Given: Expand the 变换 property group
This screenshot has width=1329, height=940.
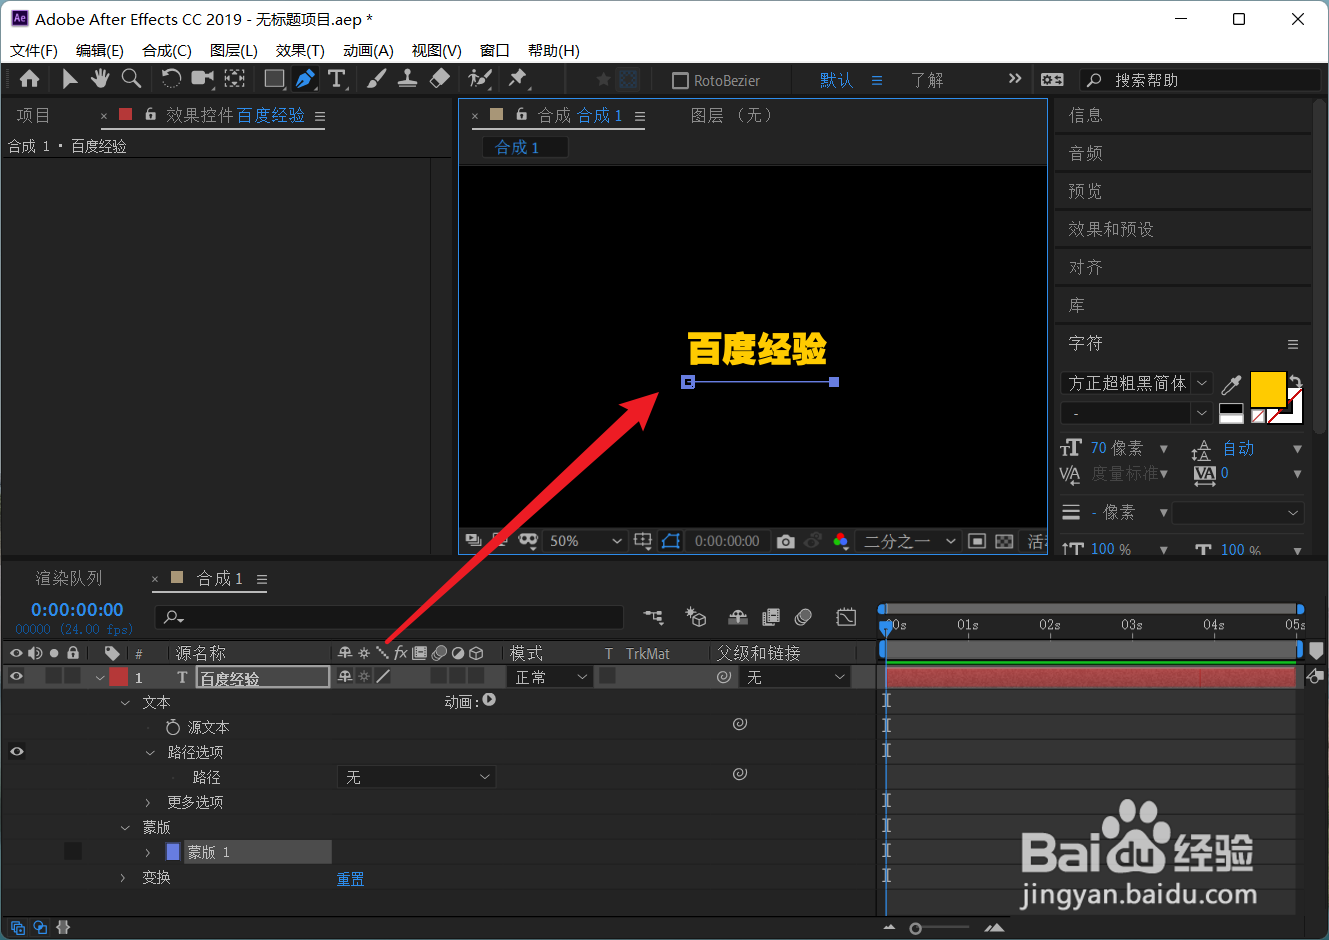Looking at the screenshot, I should 124,877.
